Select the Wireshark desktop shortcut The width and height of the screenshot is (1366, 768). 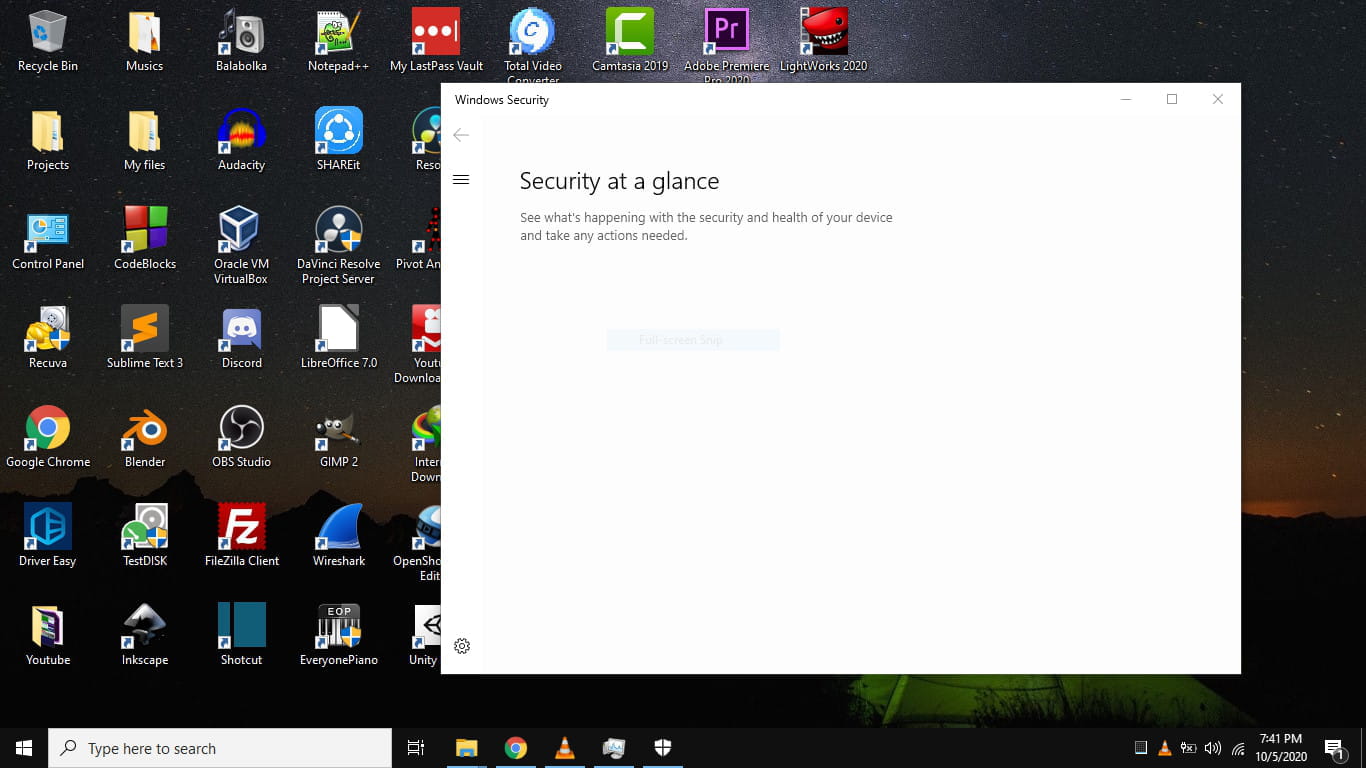338,537
